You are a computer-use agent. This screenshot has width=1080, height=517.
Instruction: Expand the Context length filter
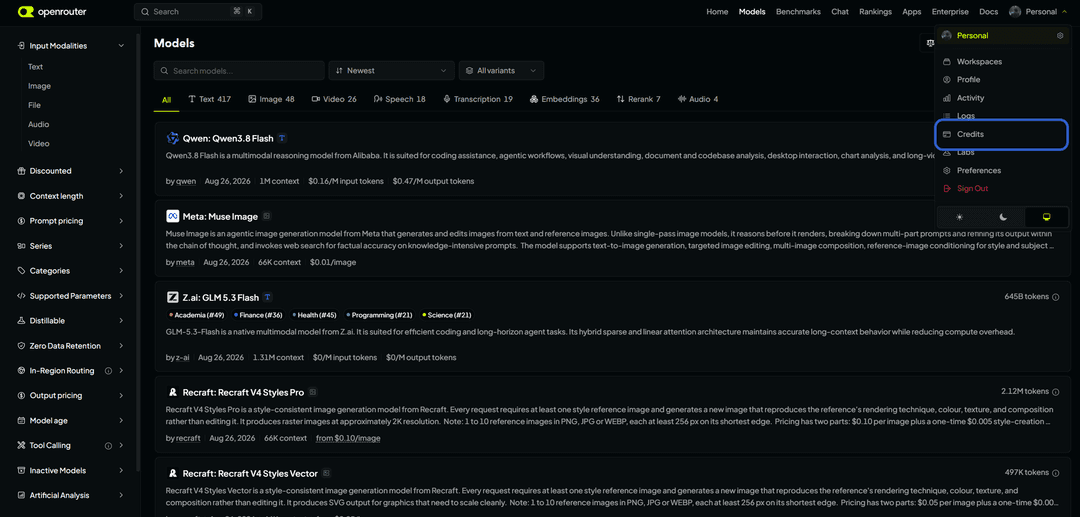[71, 196]
